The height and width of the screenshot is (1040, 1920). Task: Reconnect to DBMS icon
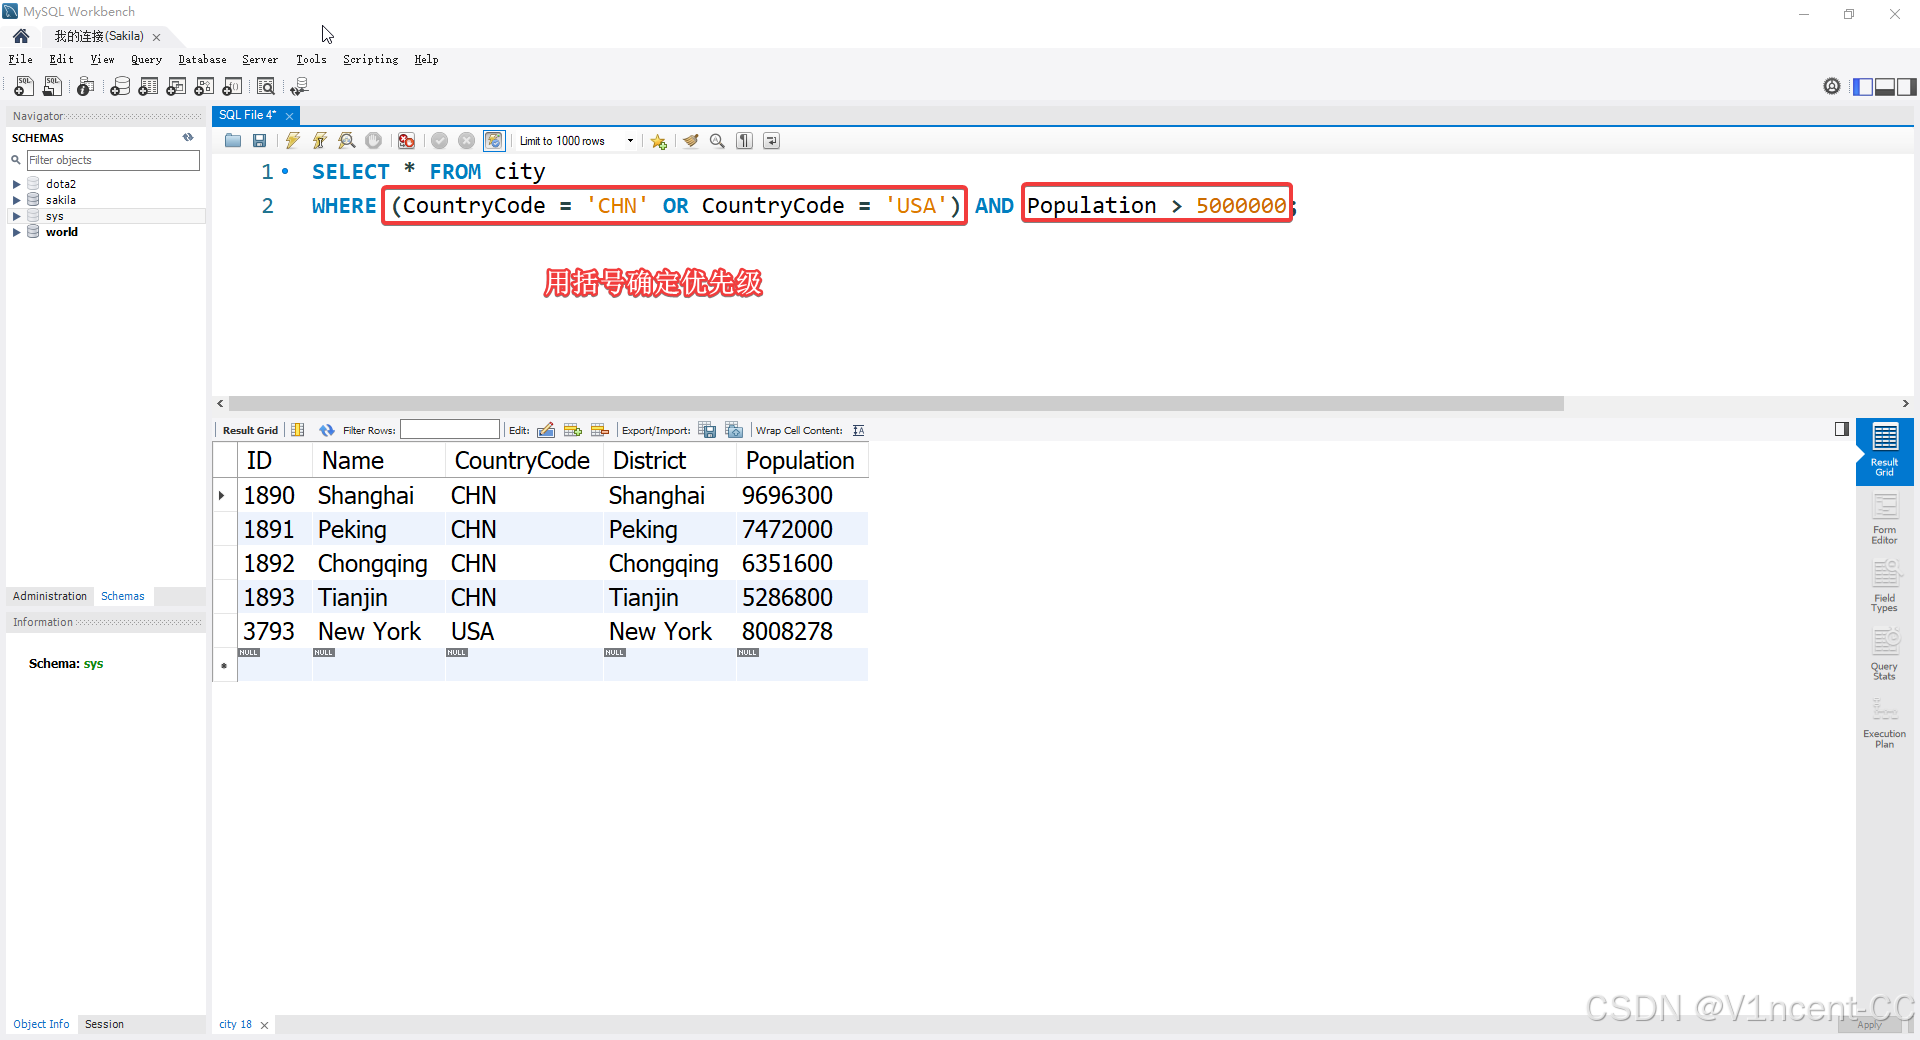click(299, 87)
